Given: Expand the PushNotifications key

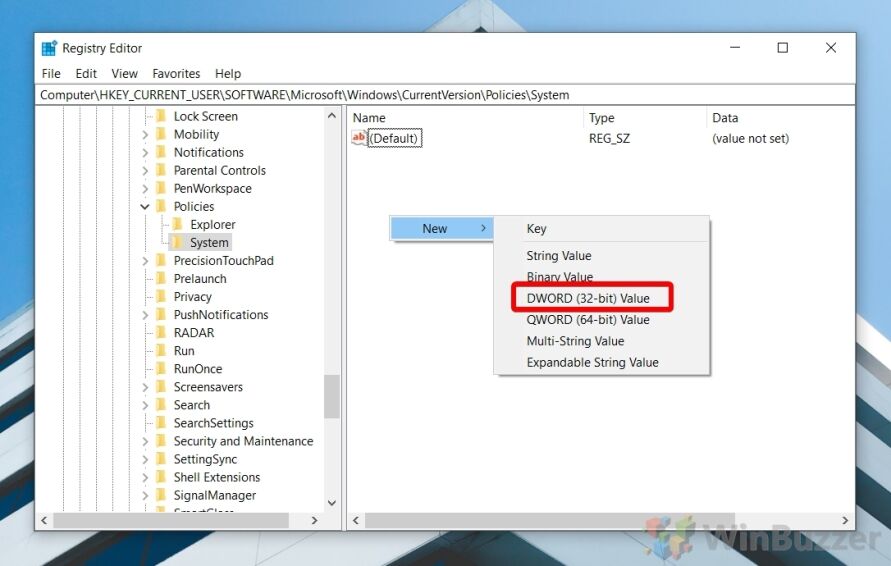Looking at the screenshot, I should coord(145,315).
